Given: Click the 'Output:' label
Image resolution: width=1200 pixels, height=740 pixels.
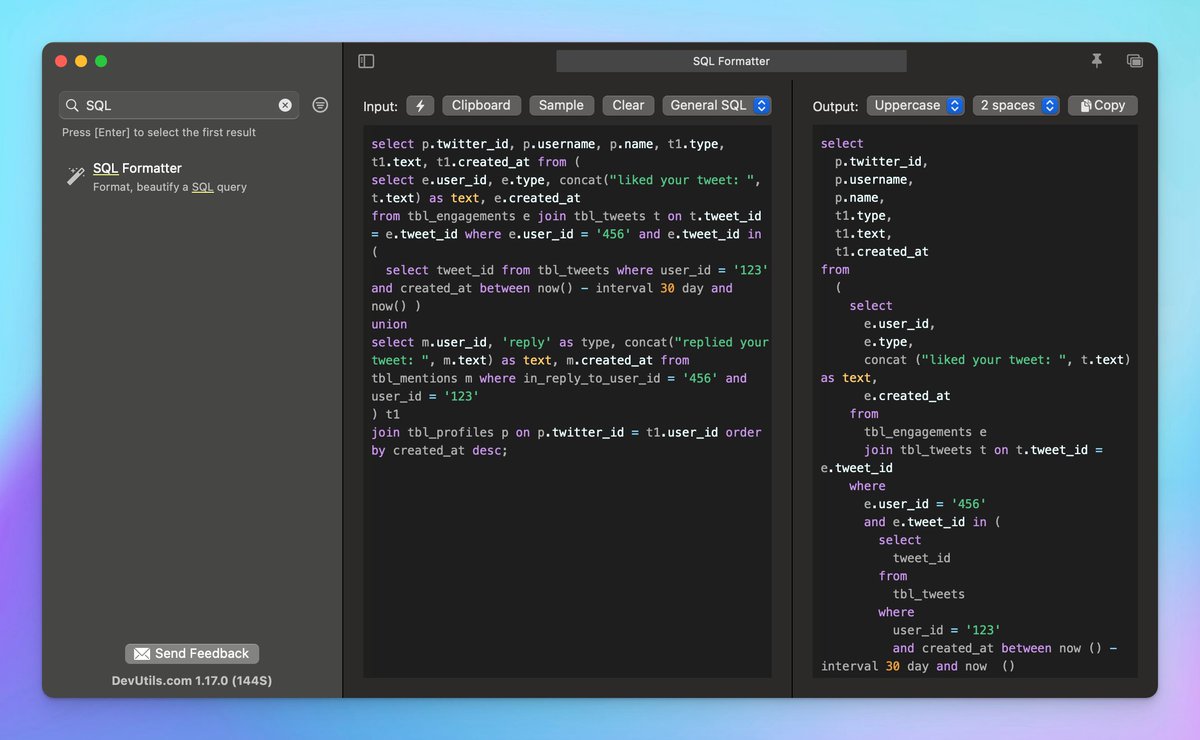Looking at the screenshot, I should [835, 106].
